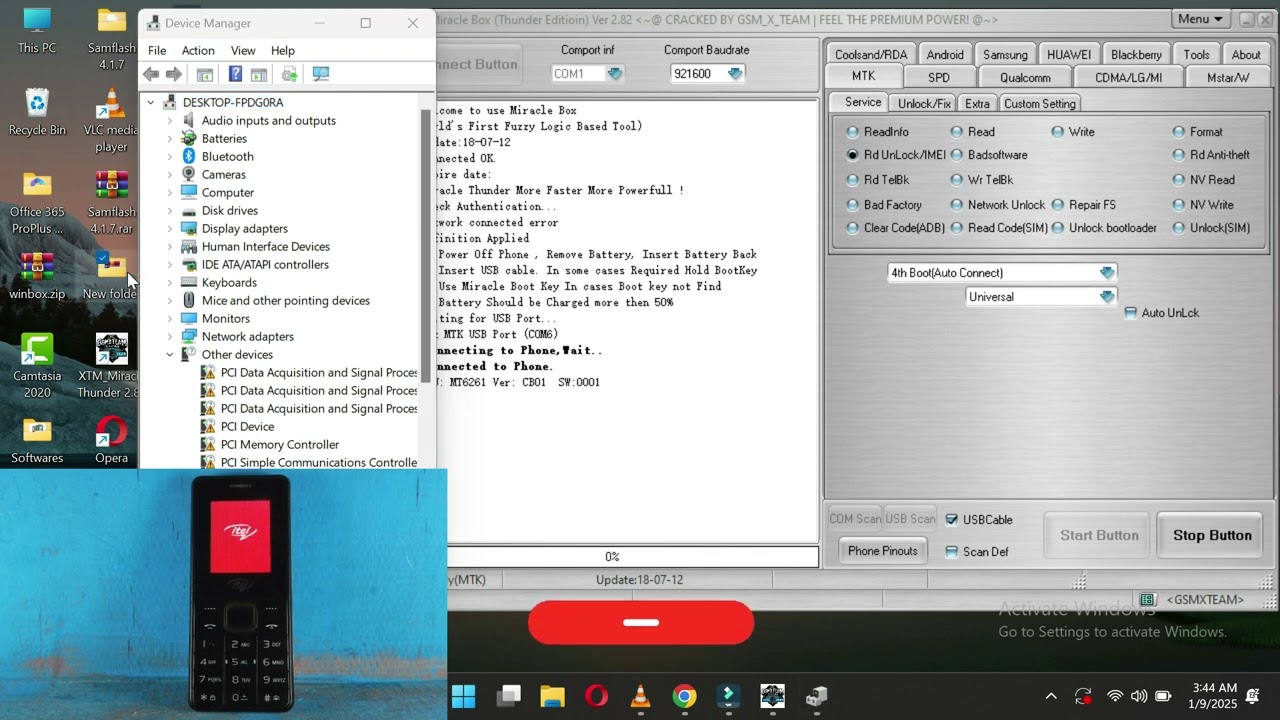Collapse the Other devices node
Screen dimensions: 1280x720
click(x=169, y=355)
